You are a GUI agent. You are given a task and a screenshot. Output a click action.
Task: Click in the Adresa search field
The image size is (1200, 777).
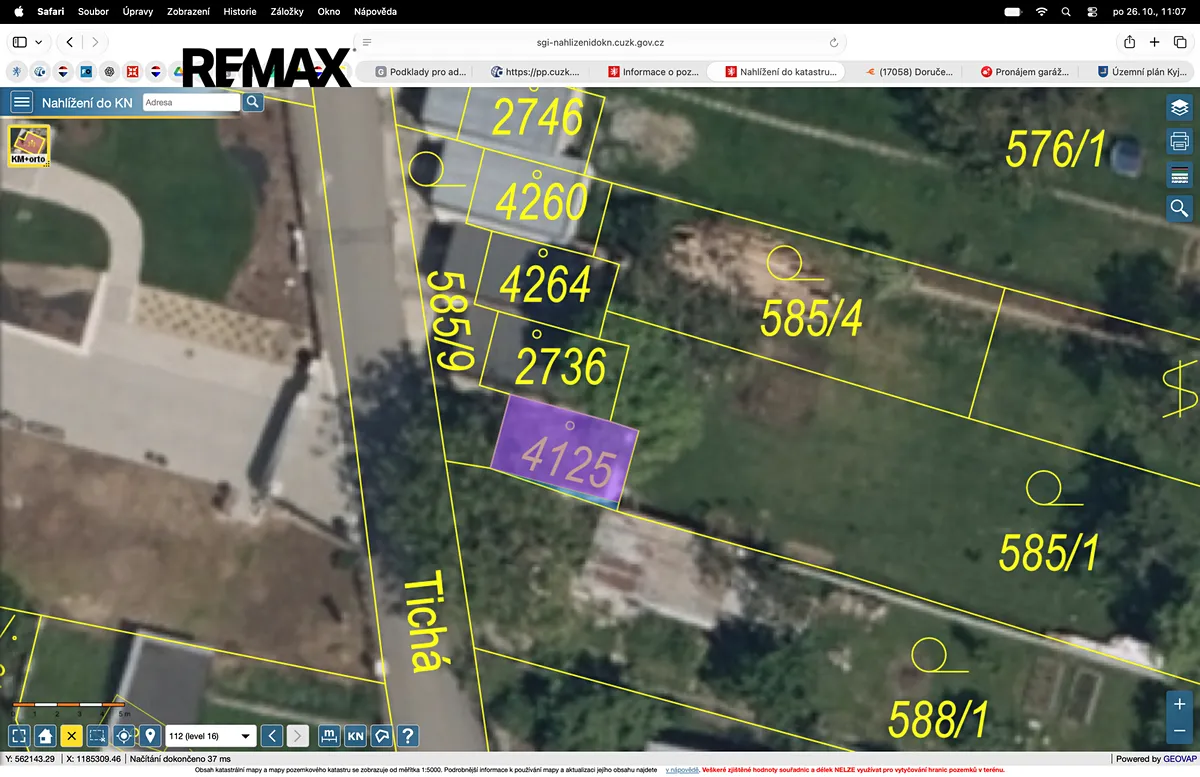(192, 102)
